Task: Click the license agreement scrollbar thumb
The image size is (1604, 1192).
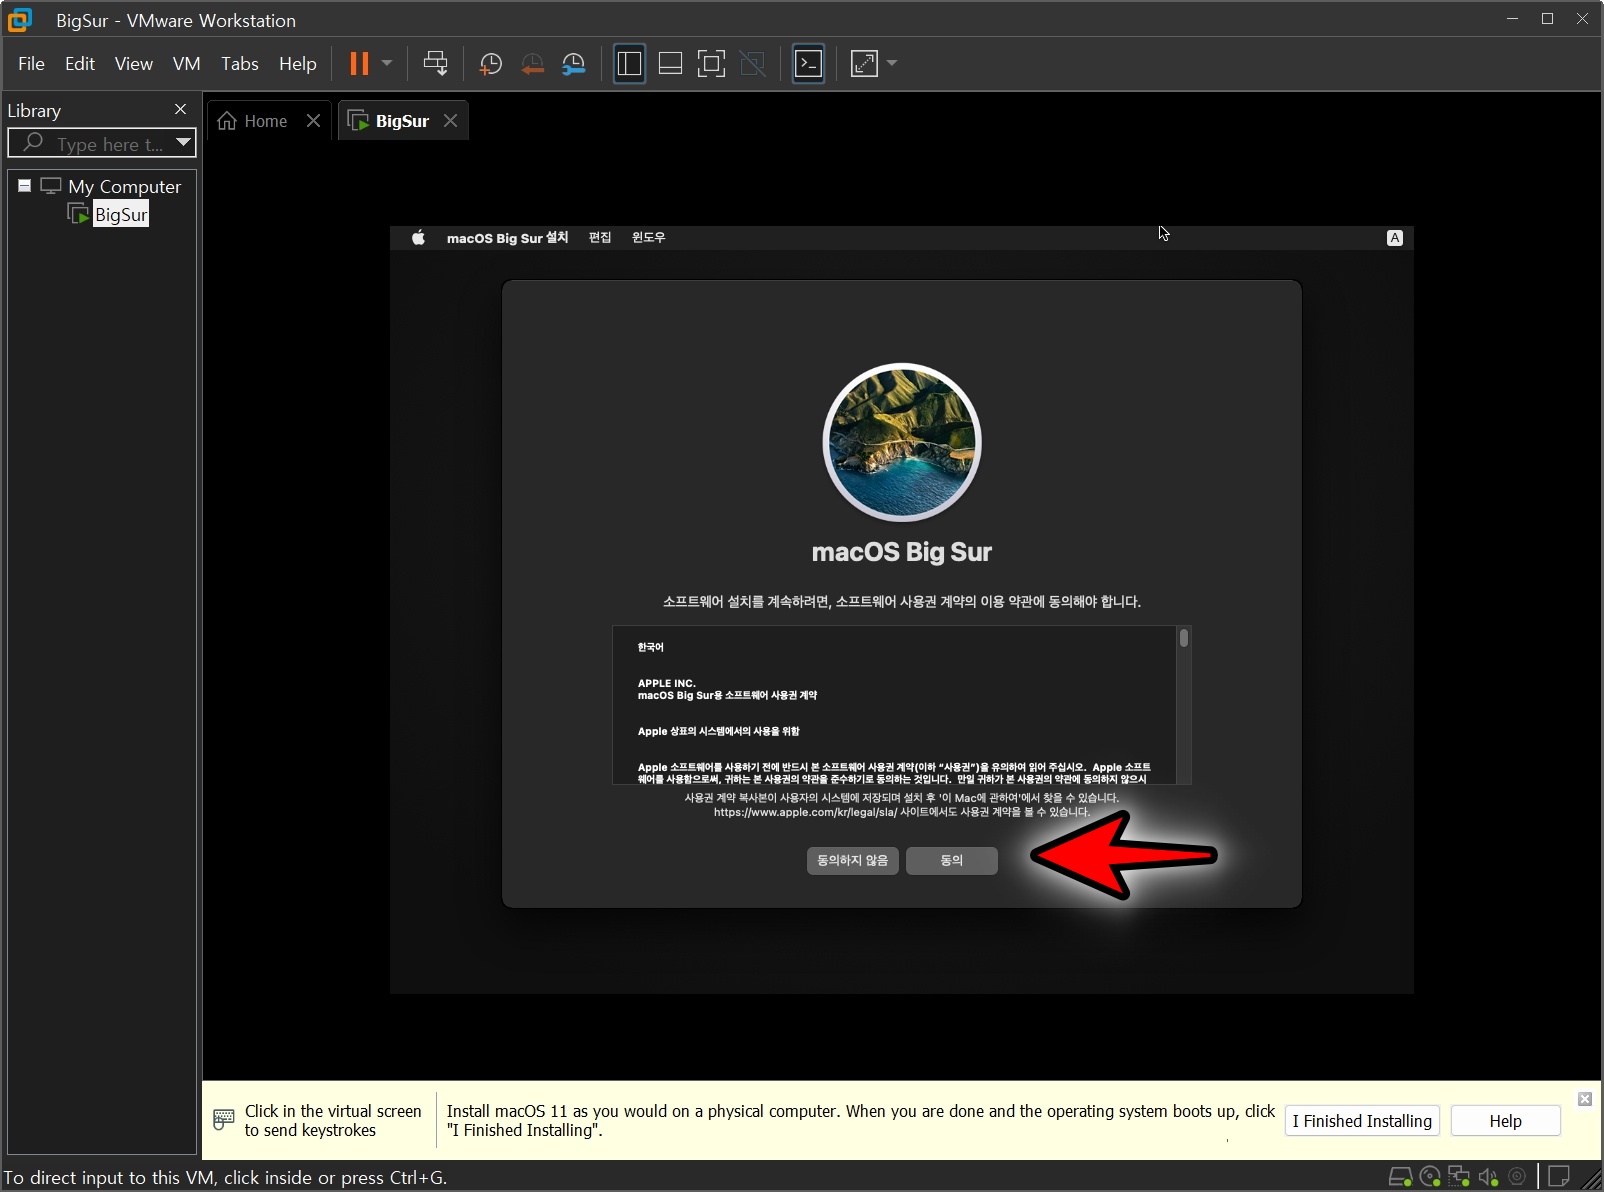Action: point(1184,638)
